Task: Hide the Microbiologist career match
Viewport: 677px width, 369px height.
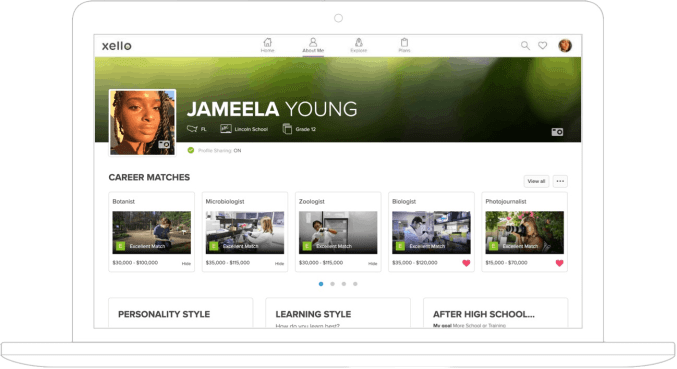Action: [279, 263]
